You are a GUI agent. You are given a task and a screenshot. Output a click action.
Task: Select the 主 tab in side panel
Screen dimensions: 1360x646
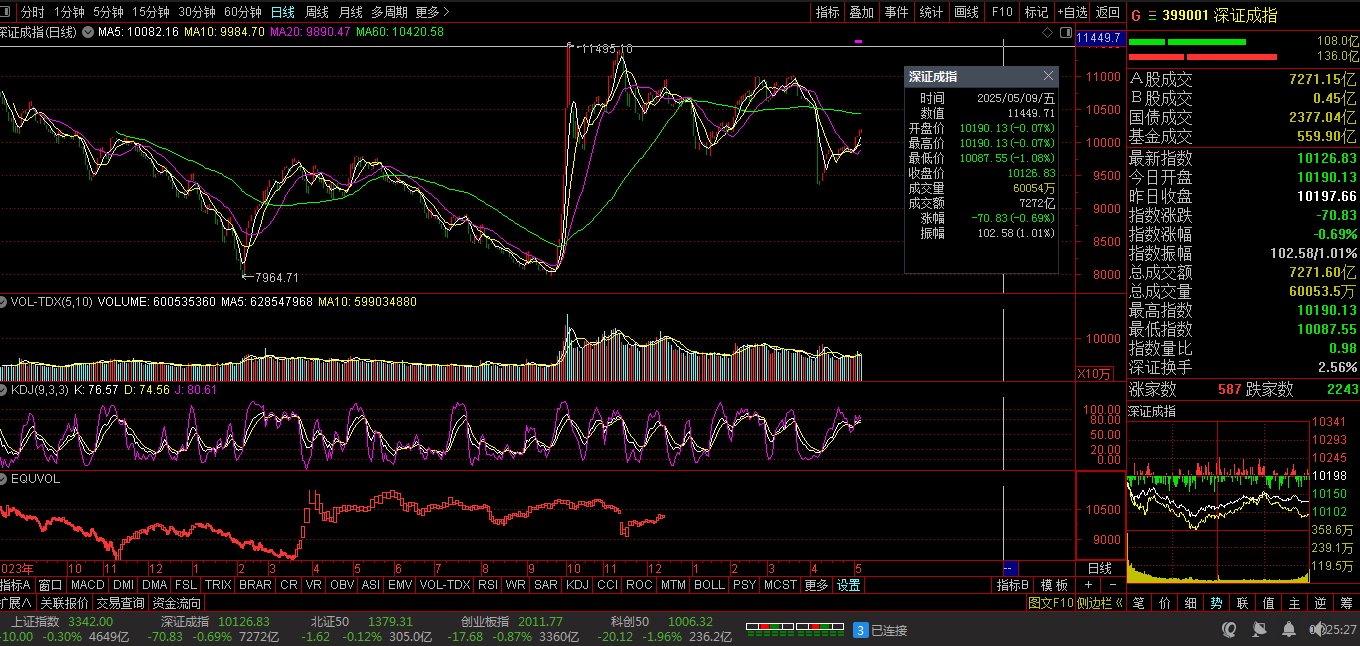1293,603
